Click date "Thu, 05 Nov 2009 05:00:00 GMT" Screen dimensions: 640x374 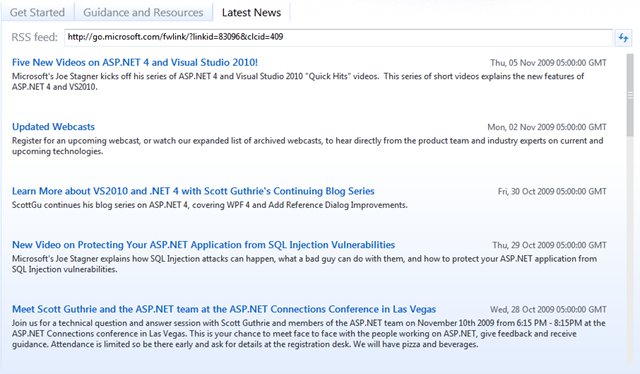point(548,63)
